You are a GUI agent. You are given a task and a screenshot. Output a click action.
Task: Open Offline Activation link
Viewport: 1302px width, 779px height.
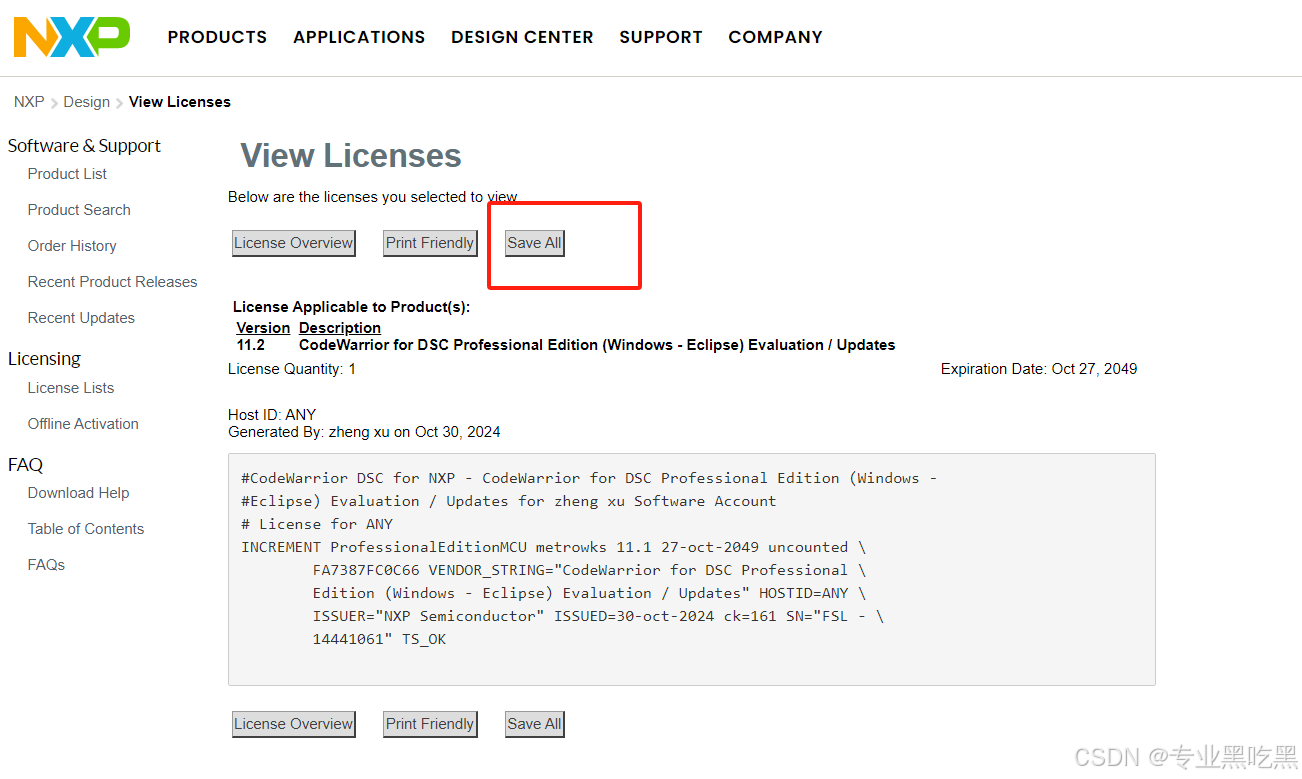[x=83, y=424]
